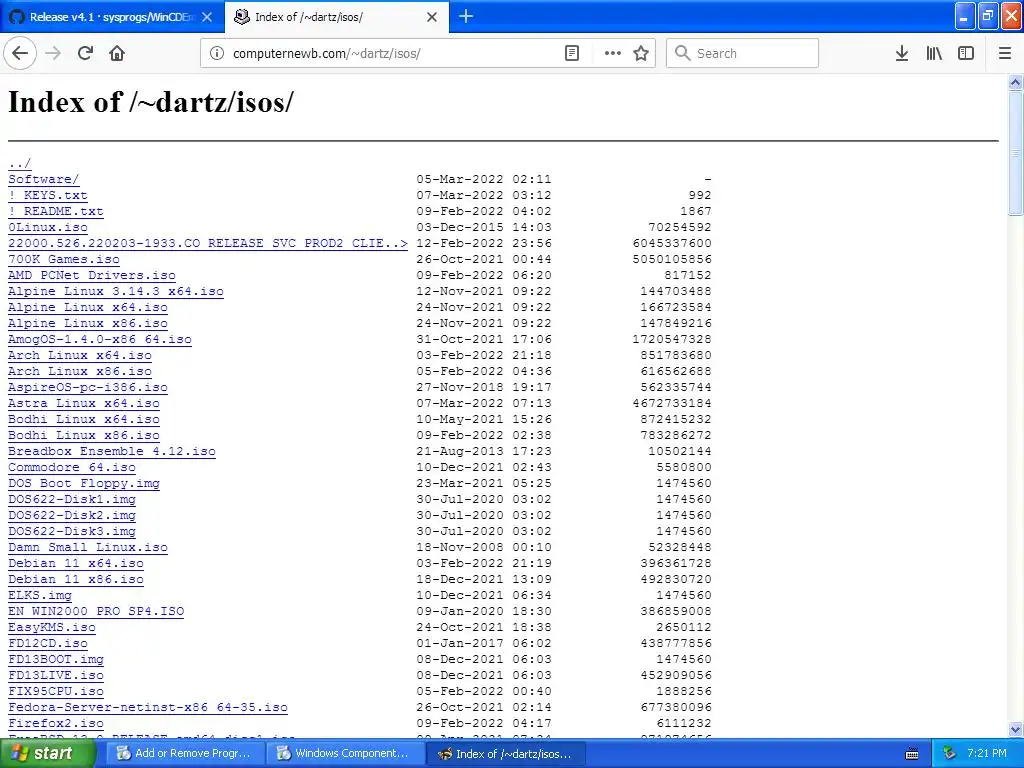Download Fedora-Server-netinst-x86_64-35.iso
The image size is (1024, 768).
click(x=148, y=707)
